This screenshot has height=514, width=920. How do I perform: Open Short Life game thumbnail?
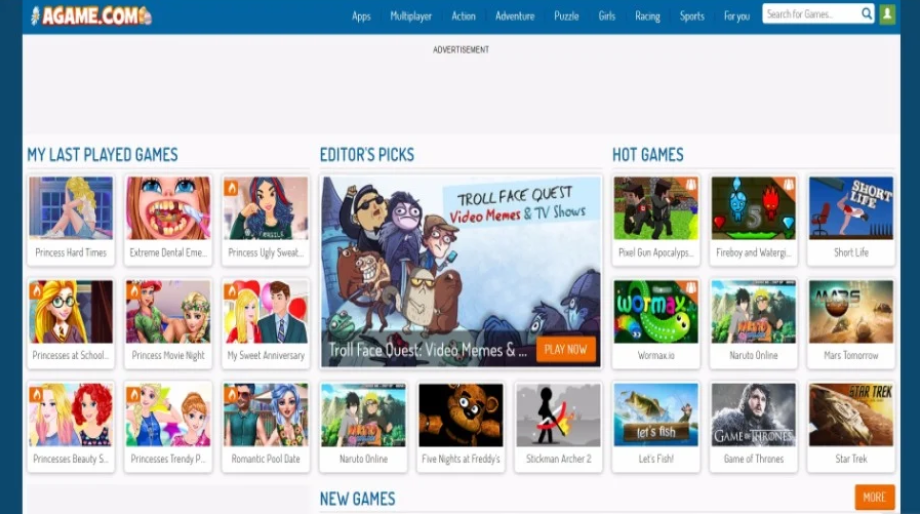851,208
